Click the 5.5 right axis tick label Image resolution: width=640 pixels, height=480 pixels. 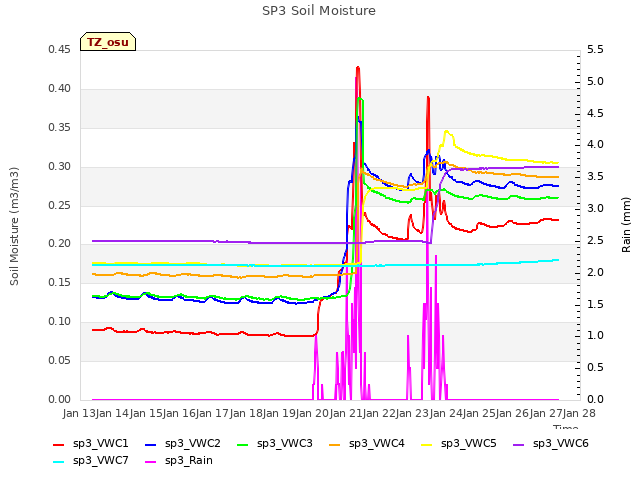click(x=595, y=49)
